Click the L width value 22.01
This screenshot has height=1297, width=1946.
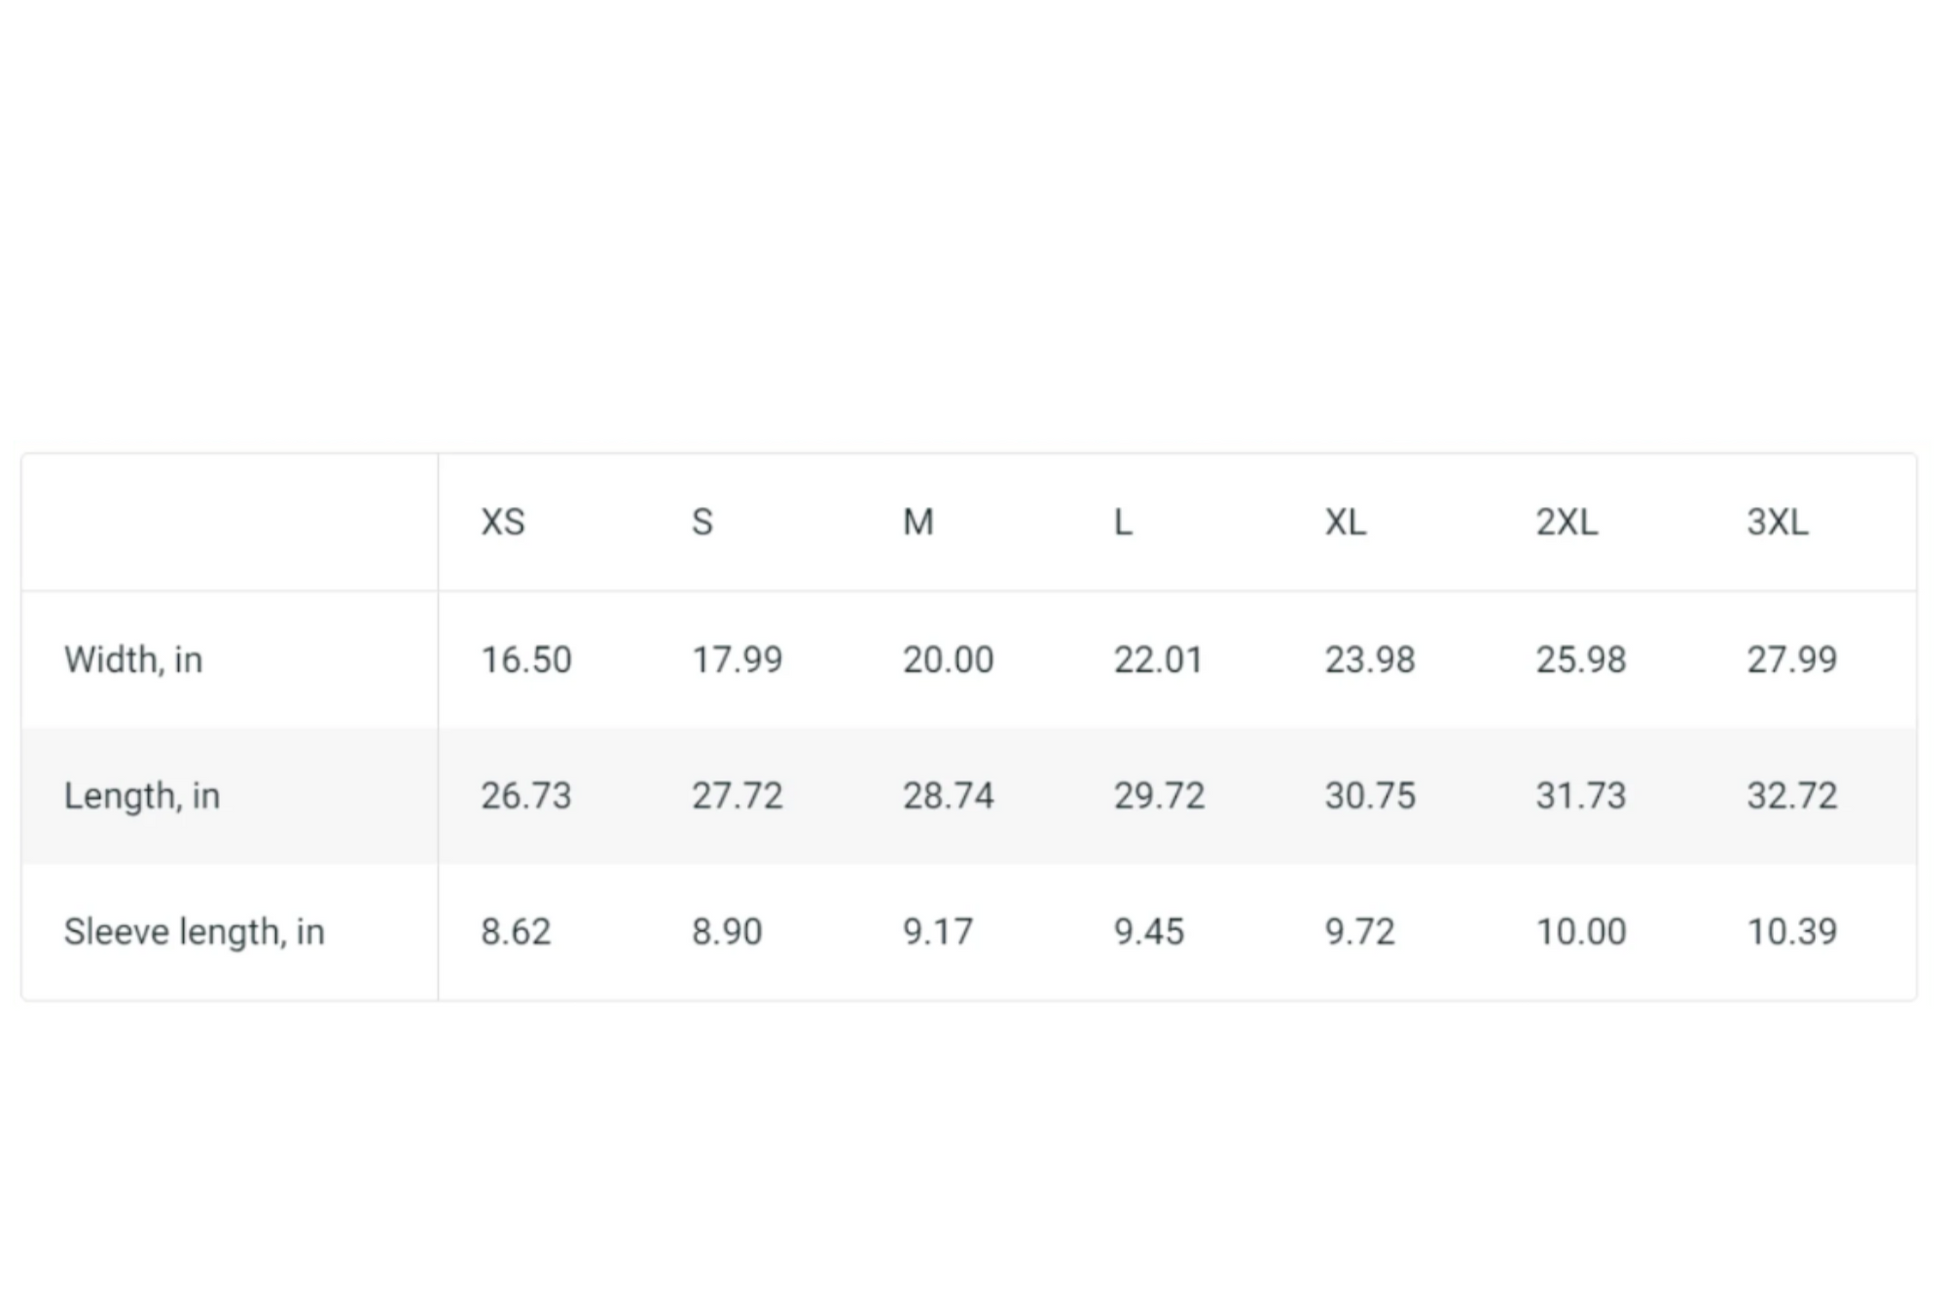[1158, 660]
